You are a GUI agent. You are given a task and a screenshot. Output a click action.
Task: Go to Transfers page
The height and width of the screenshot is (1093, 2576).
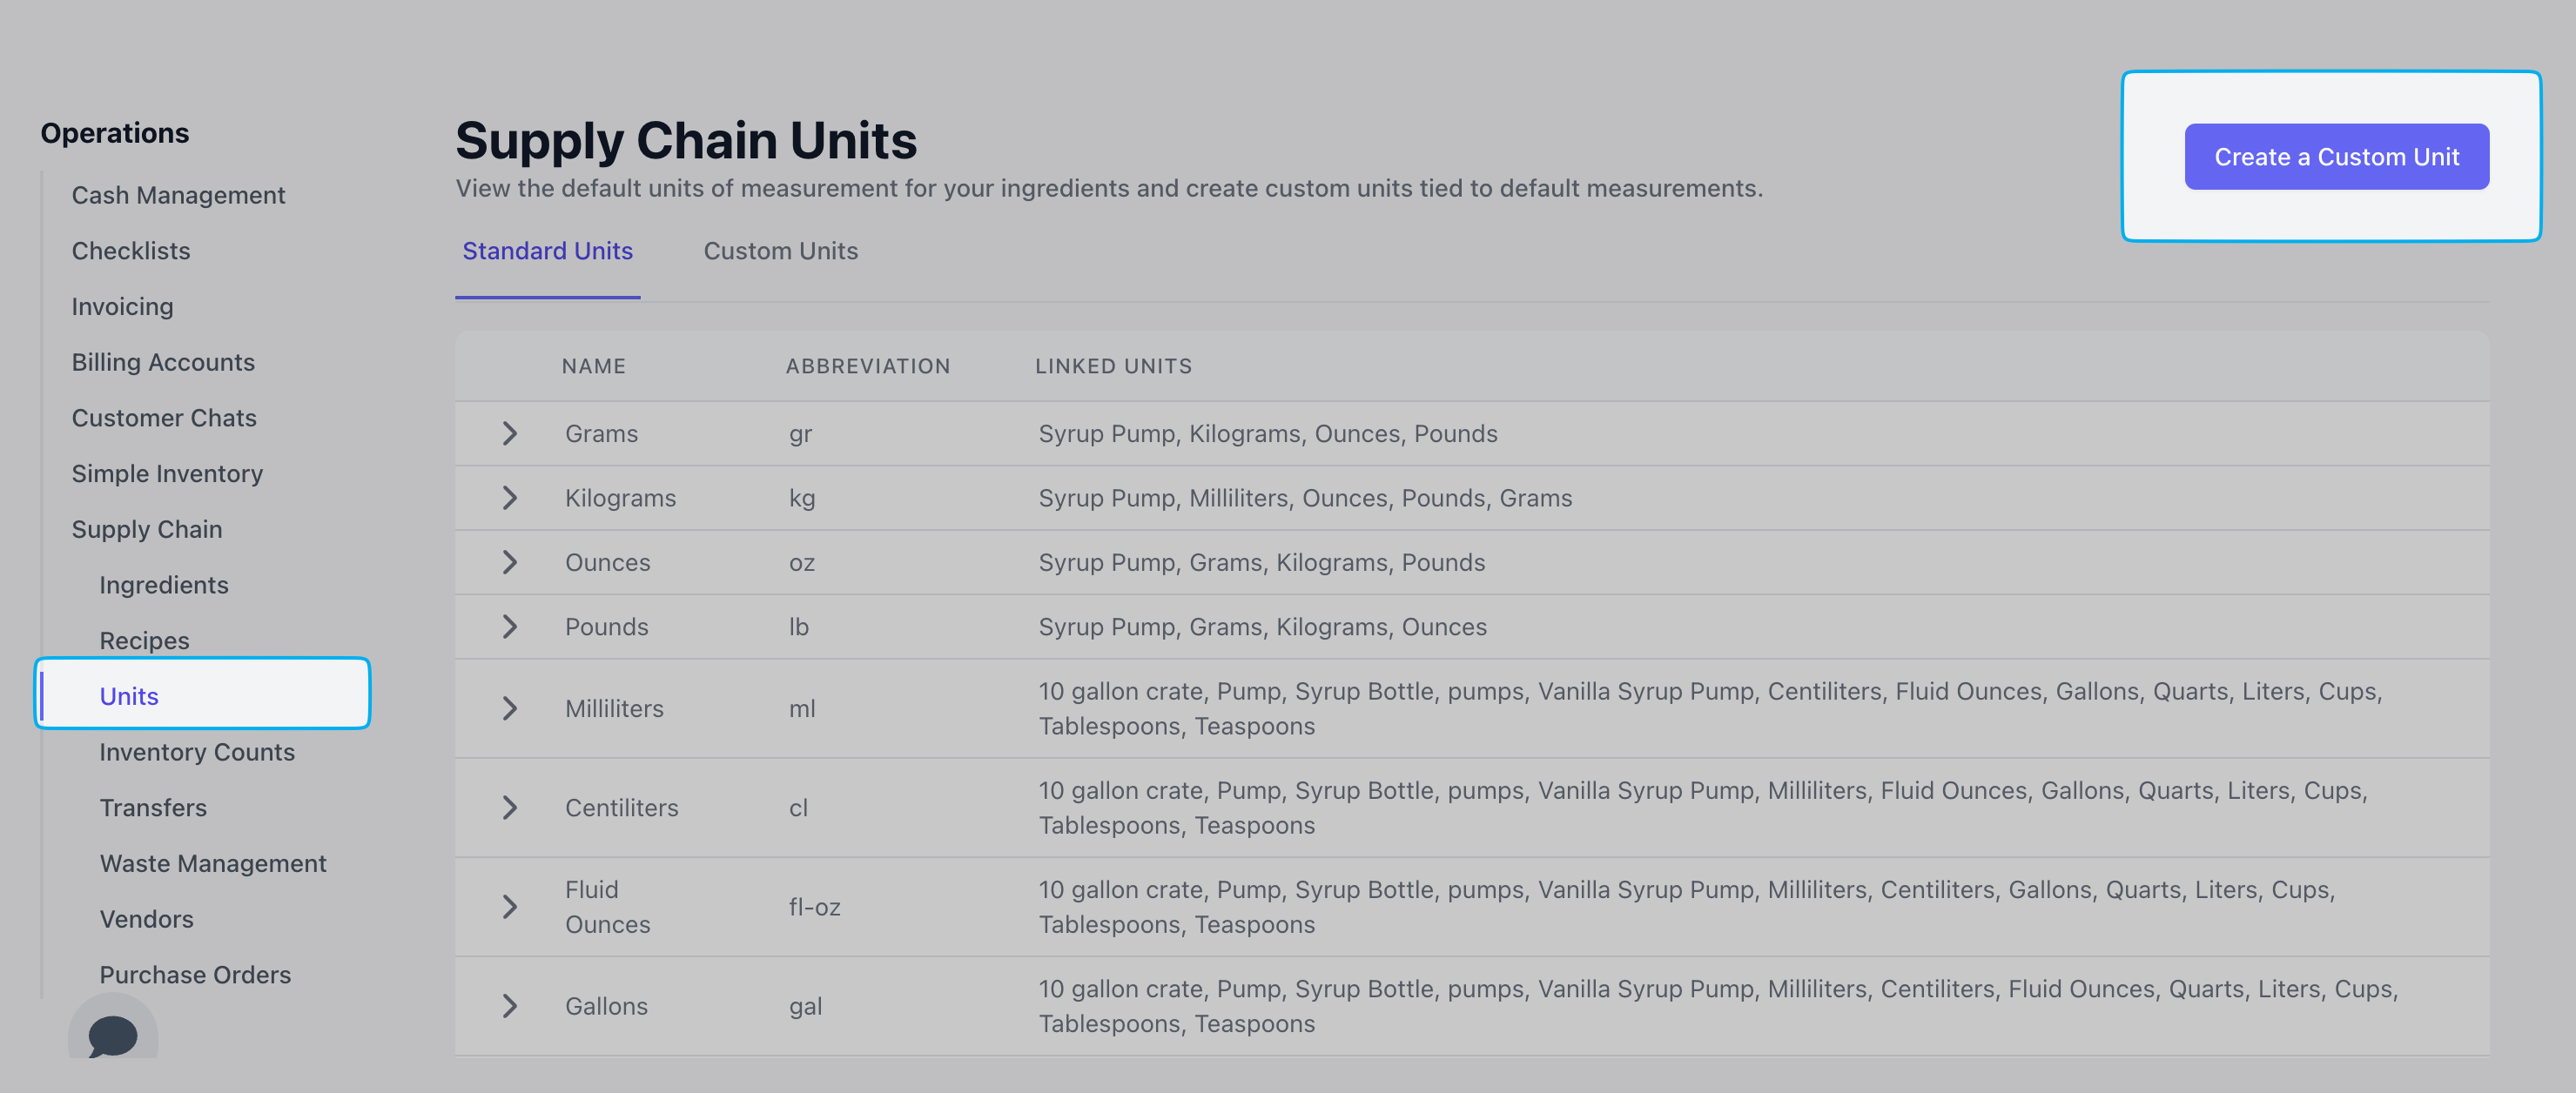coord(153,807)
